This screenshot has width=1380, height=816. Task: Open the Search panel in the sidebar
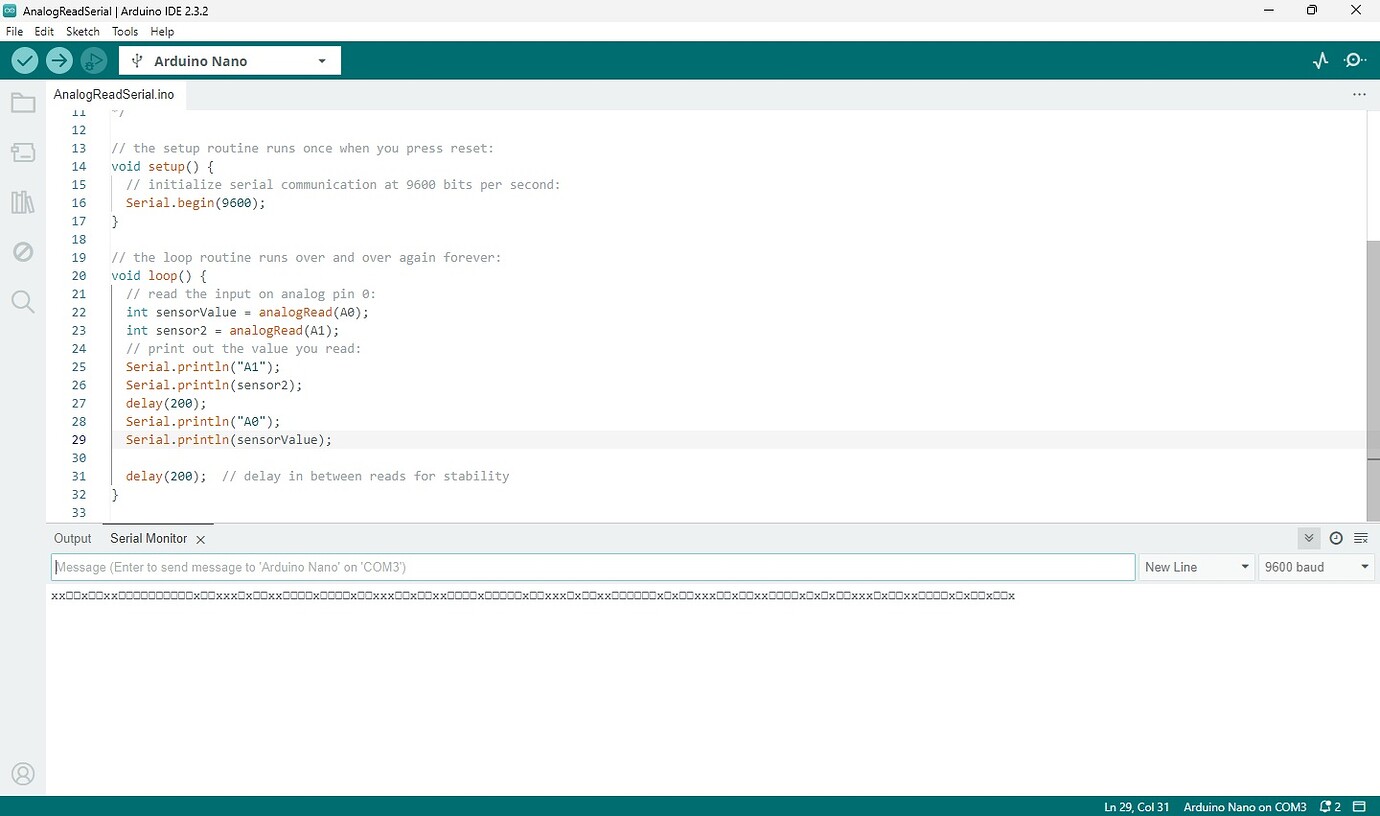point(23,302)
